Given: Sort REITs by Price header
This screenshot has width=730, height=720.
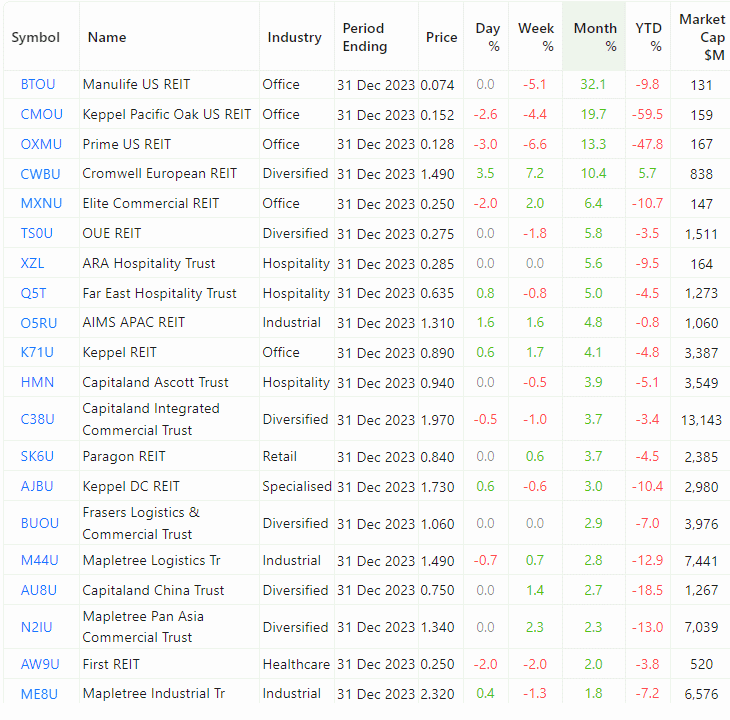Looking at the screenshot, I should pyautogui.click(x=441, y=38).
